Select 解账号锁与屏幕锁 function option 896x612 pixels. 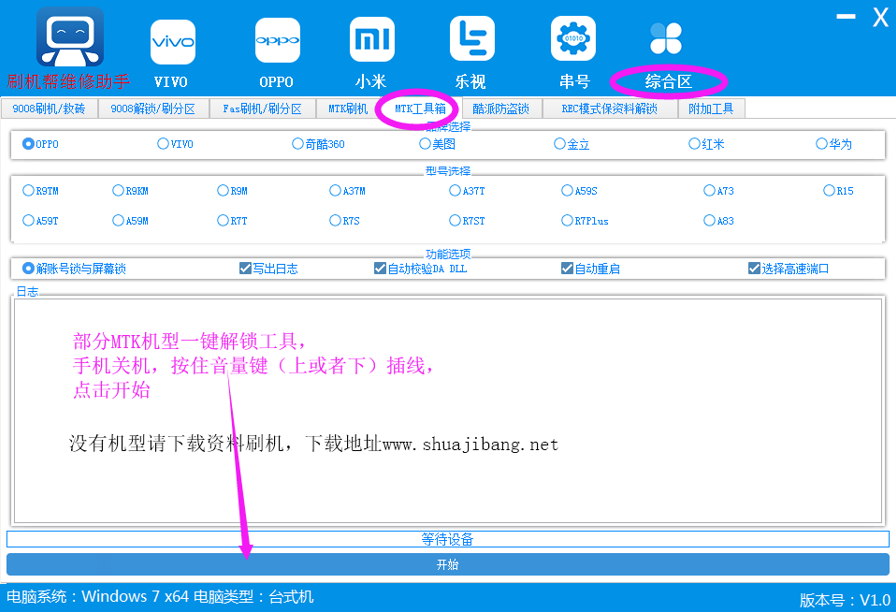28,269
